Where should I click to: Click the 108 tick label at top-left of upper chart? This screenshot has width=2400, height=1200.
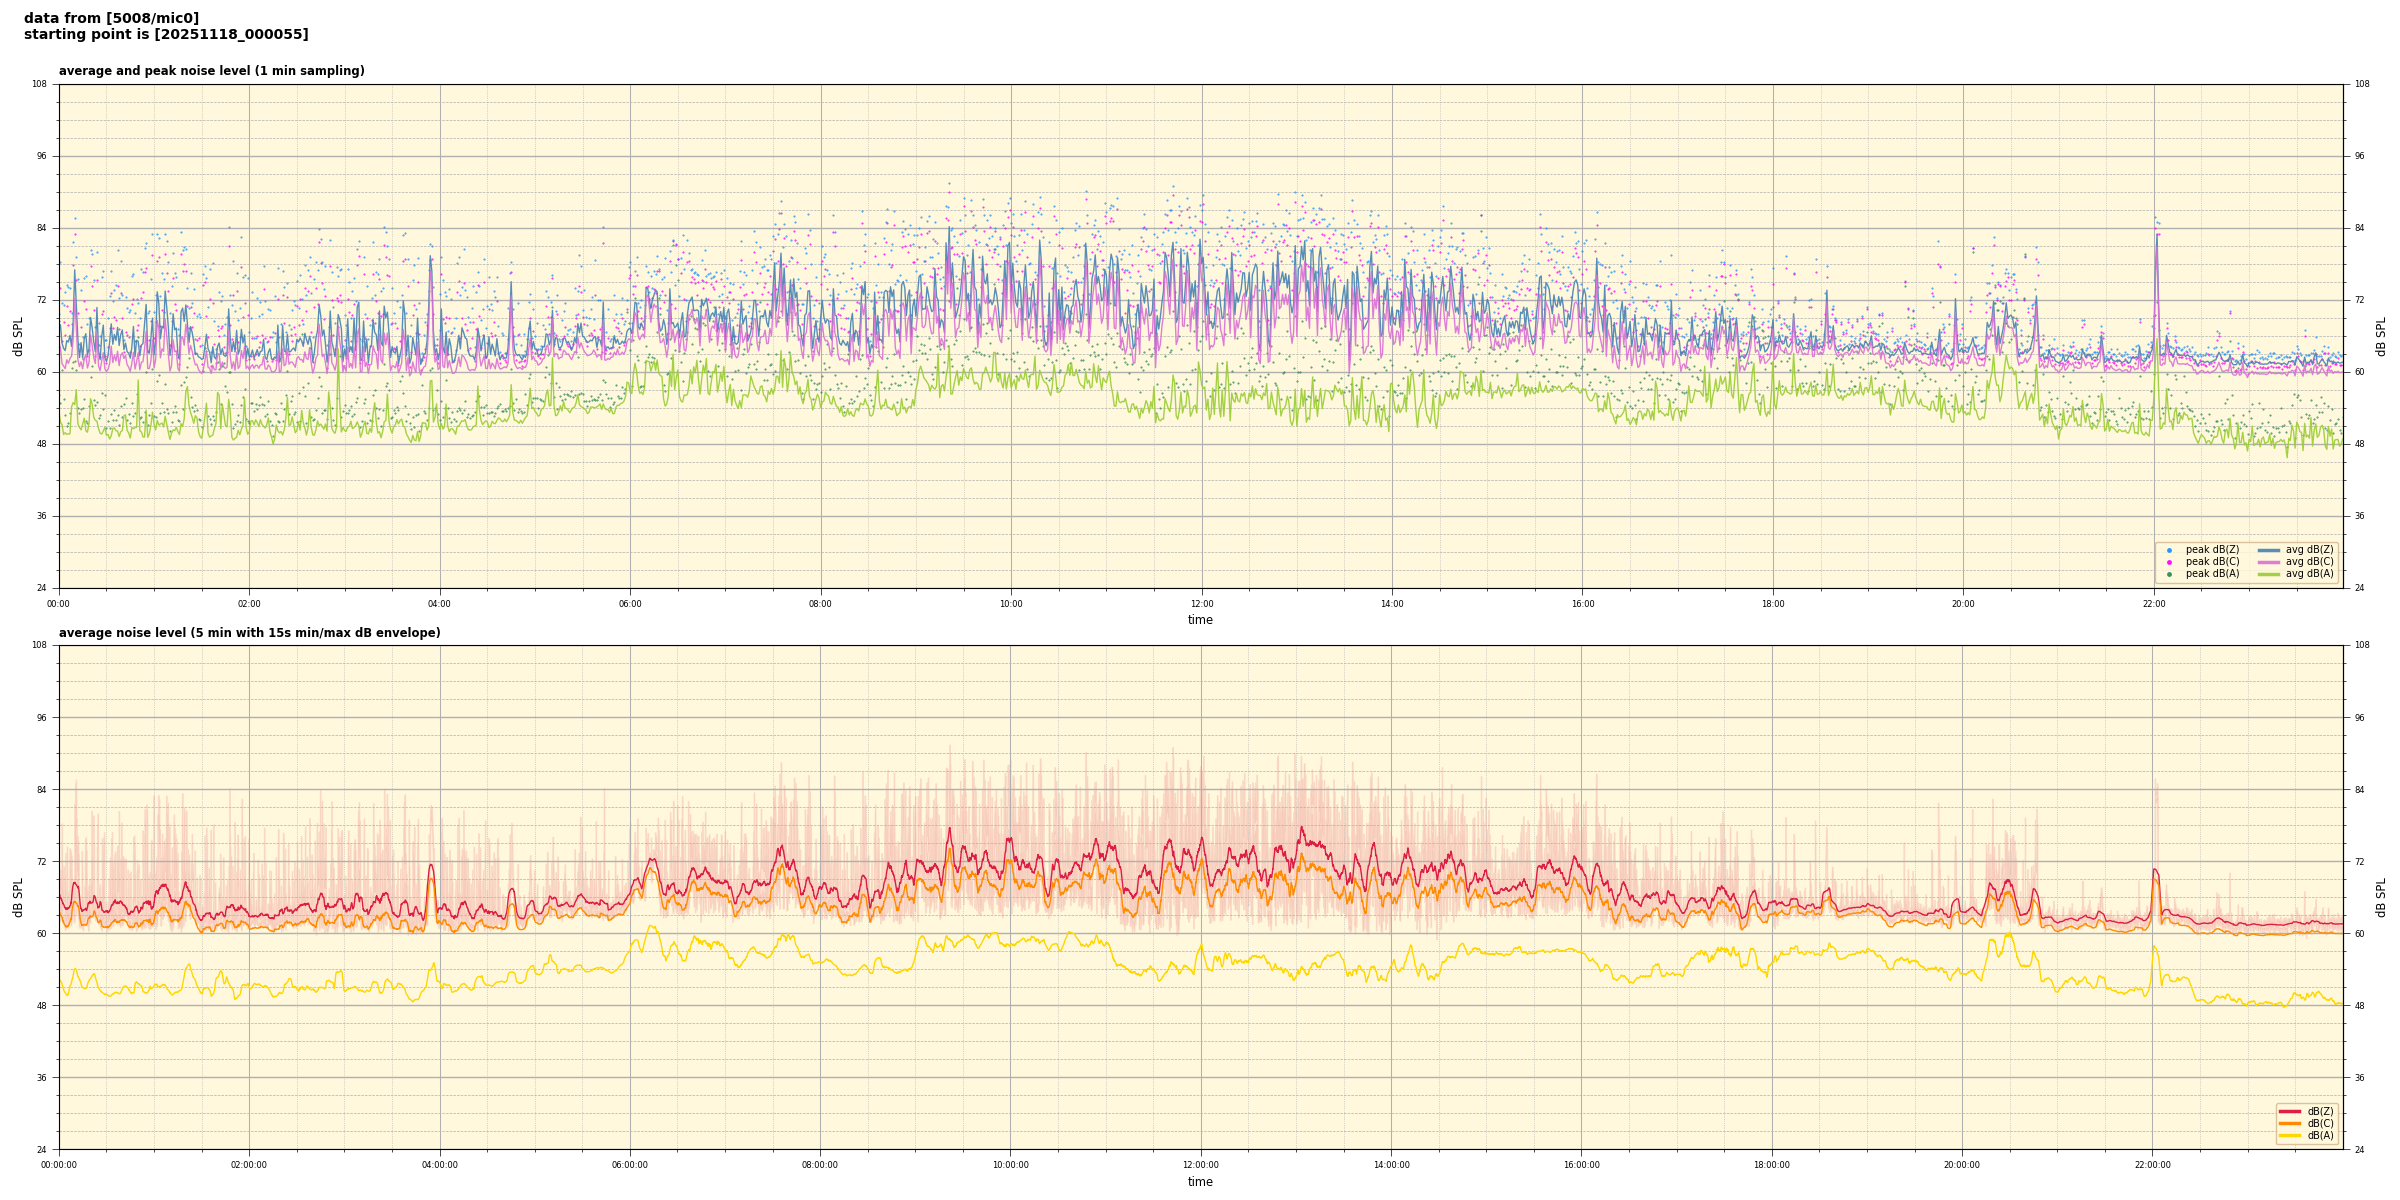tap(39, 84)
